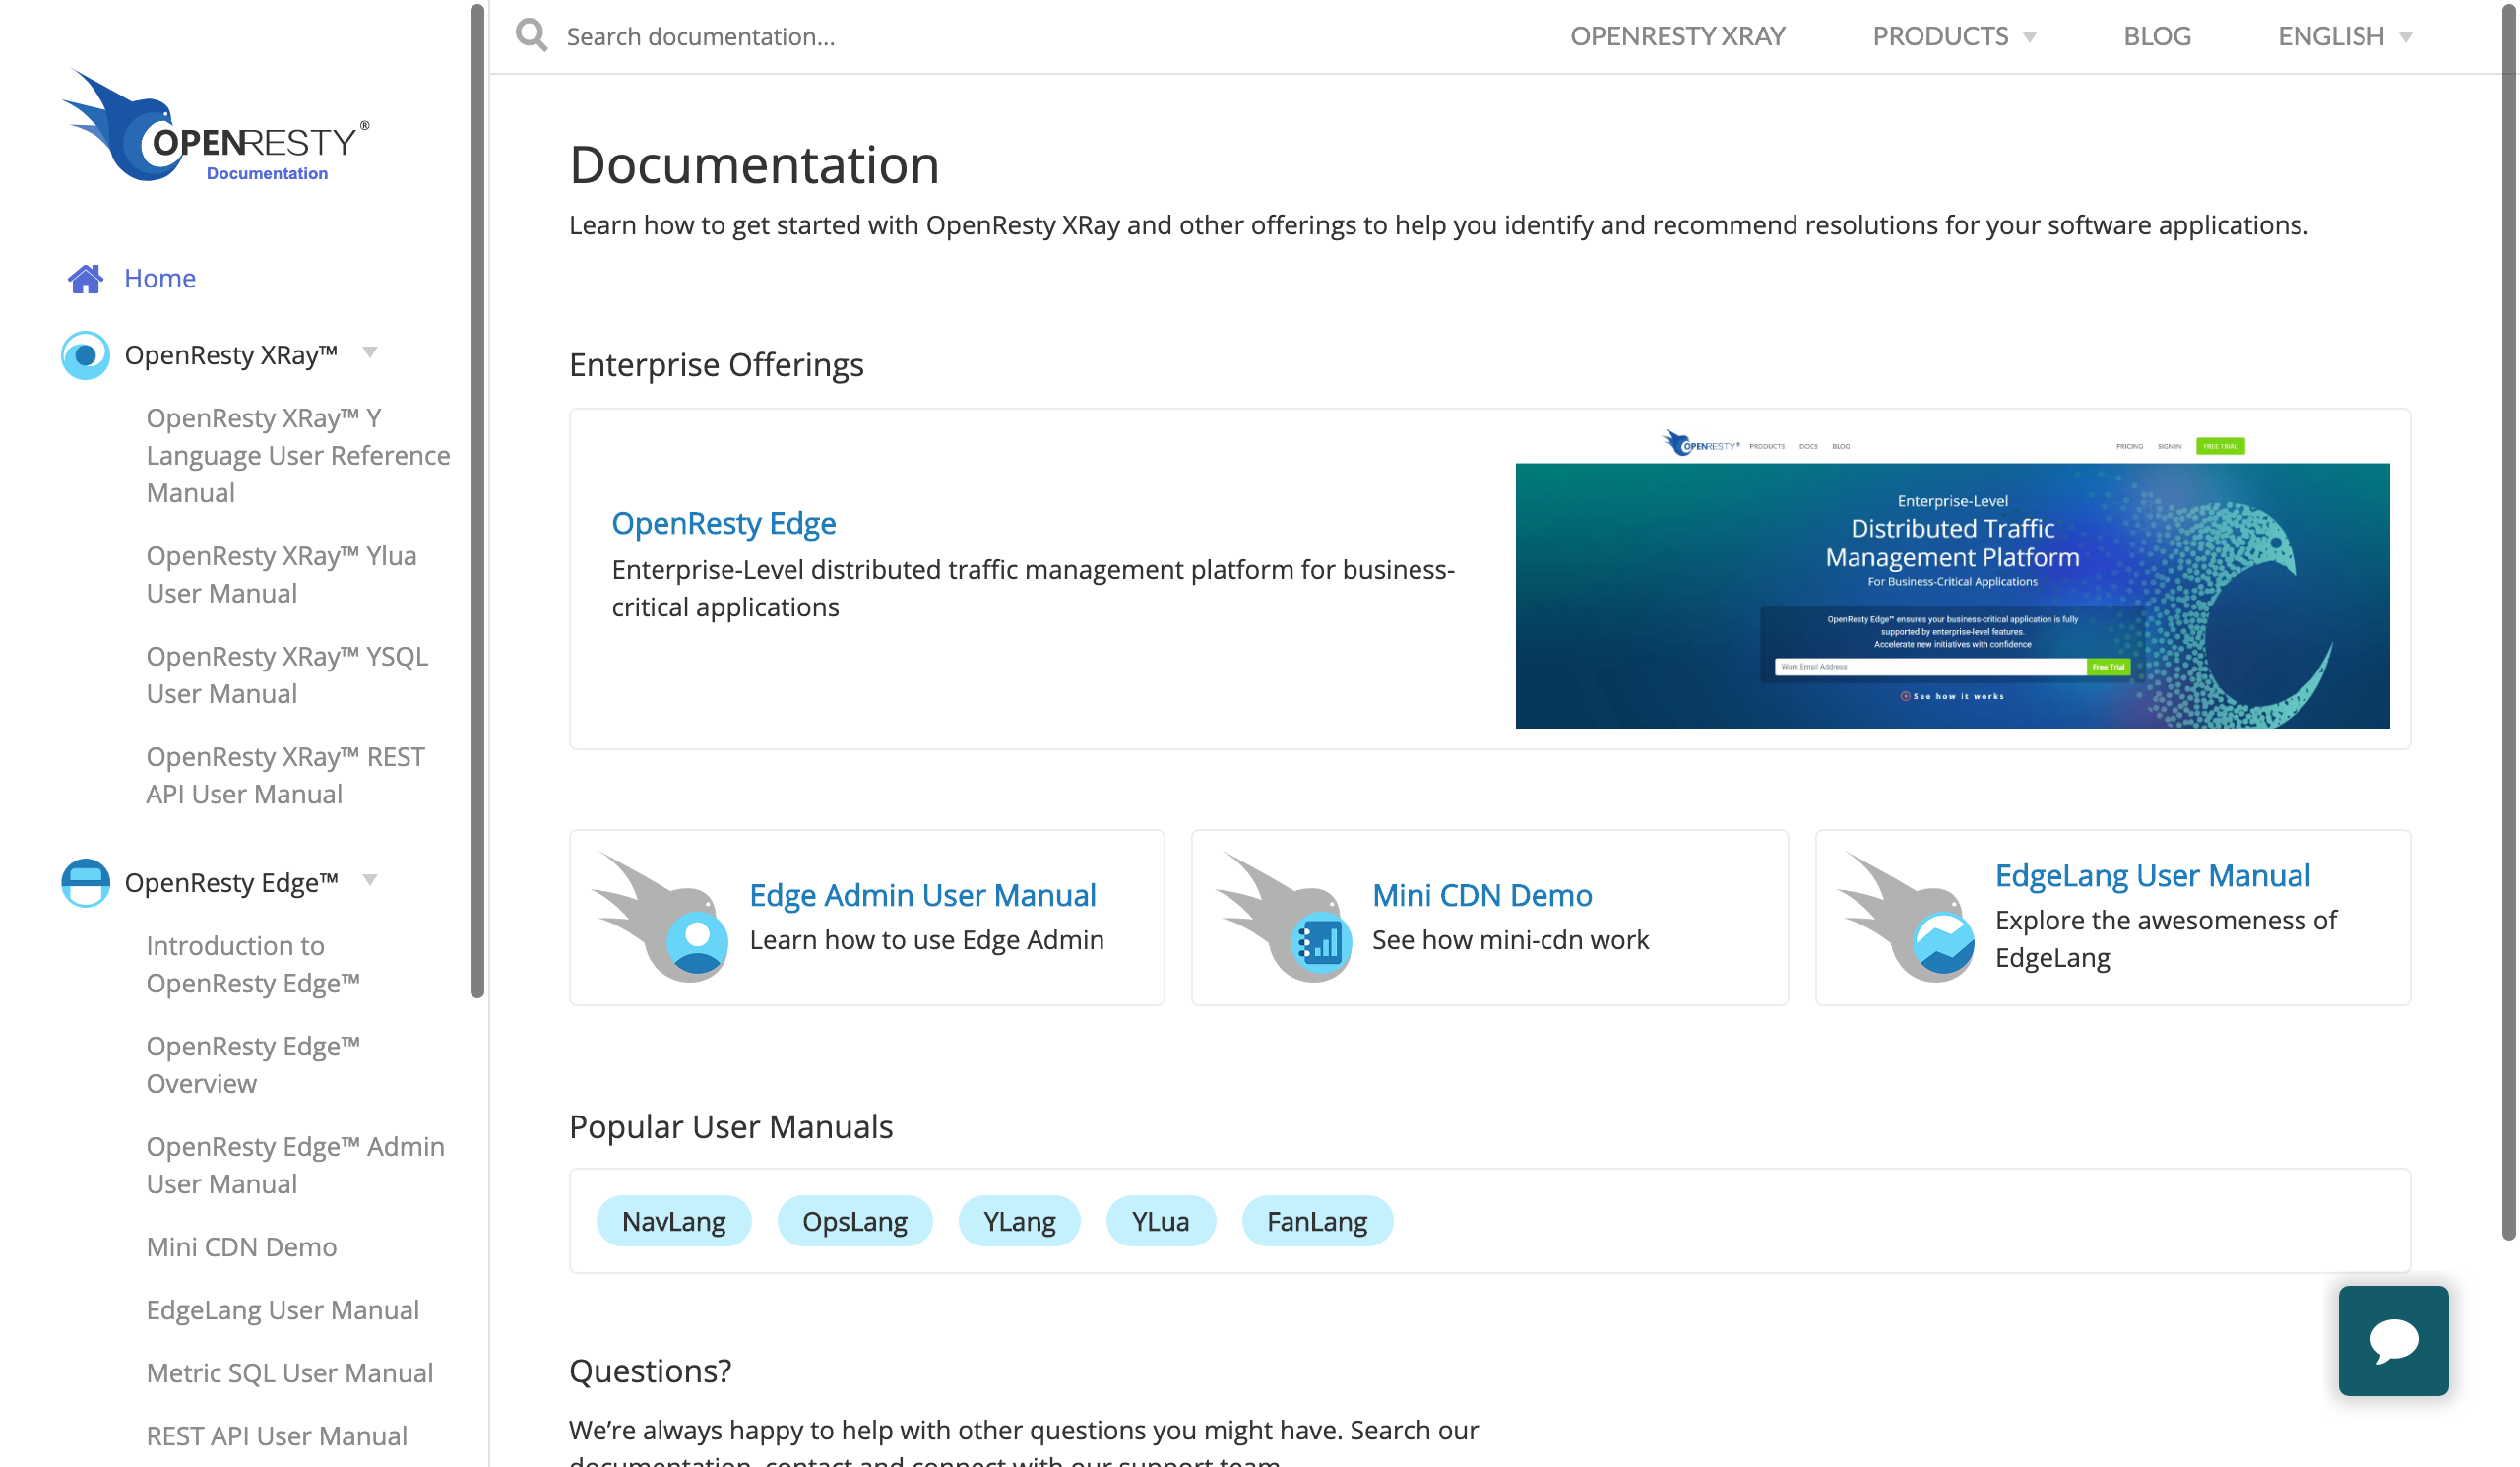Click Edge Admin User Manual card title

point(923,895)
